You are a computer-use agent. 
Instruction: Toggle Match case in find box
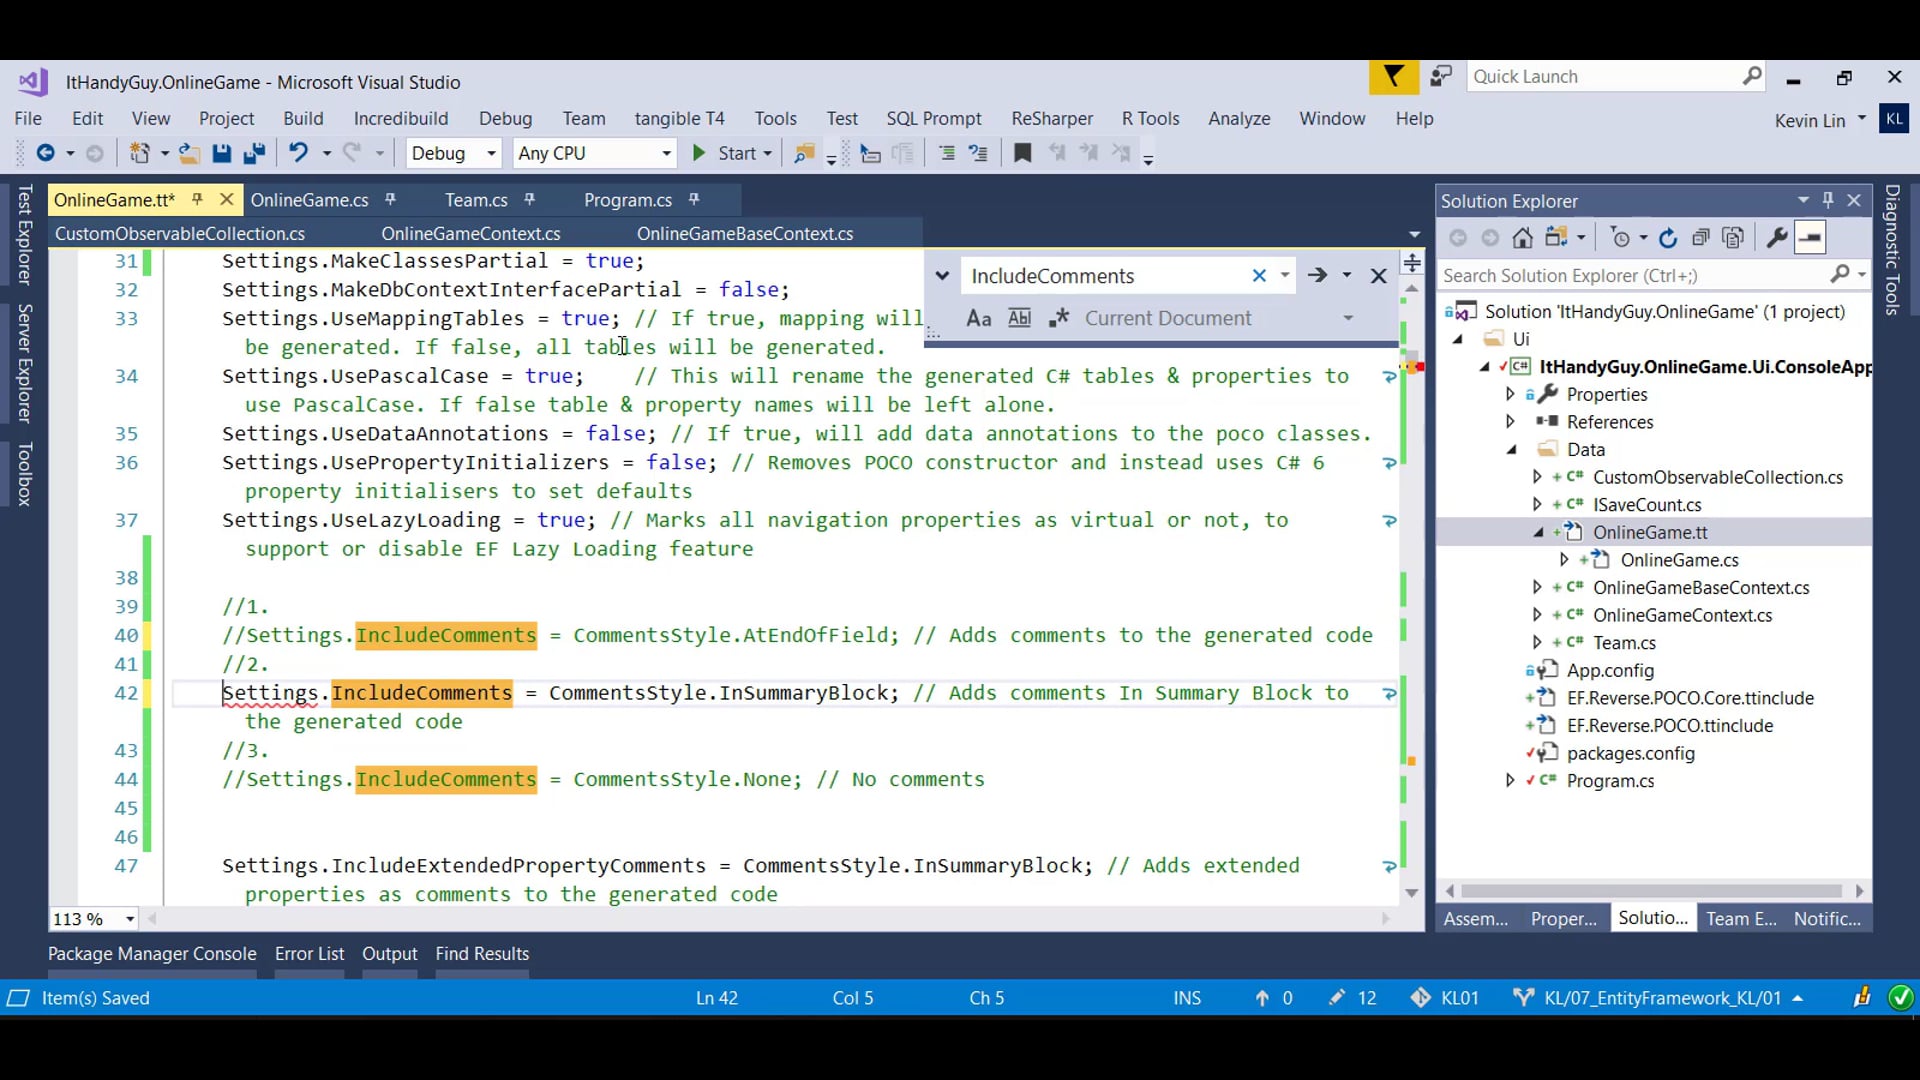pos(979,318)
